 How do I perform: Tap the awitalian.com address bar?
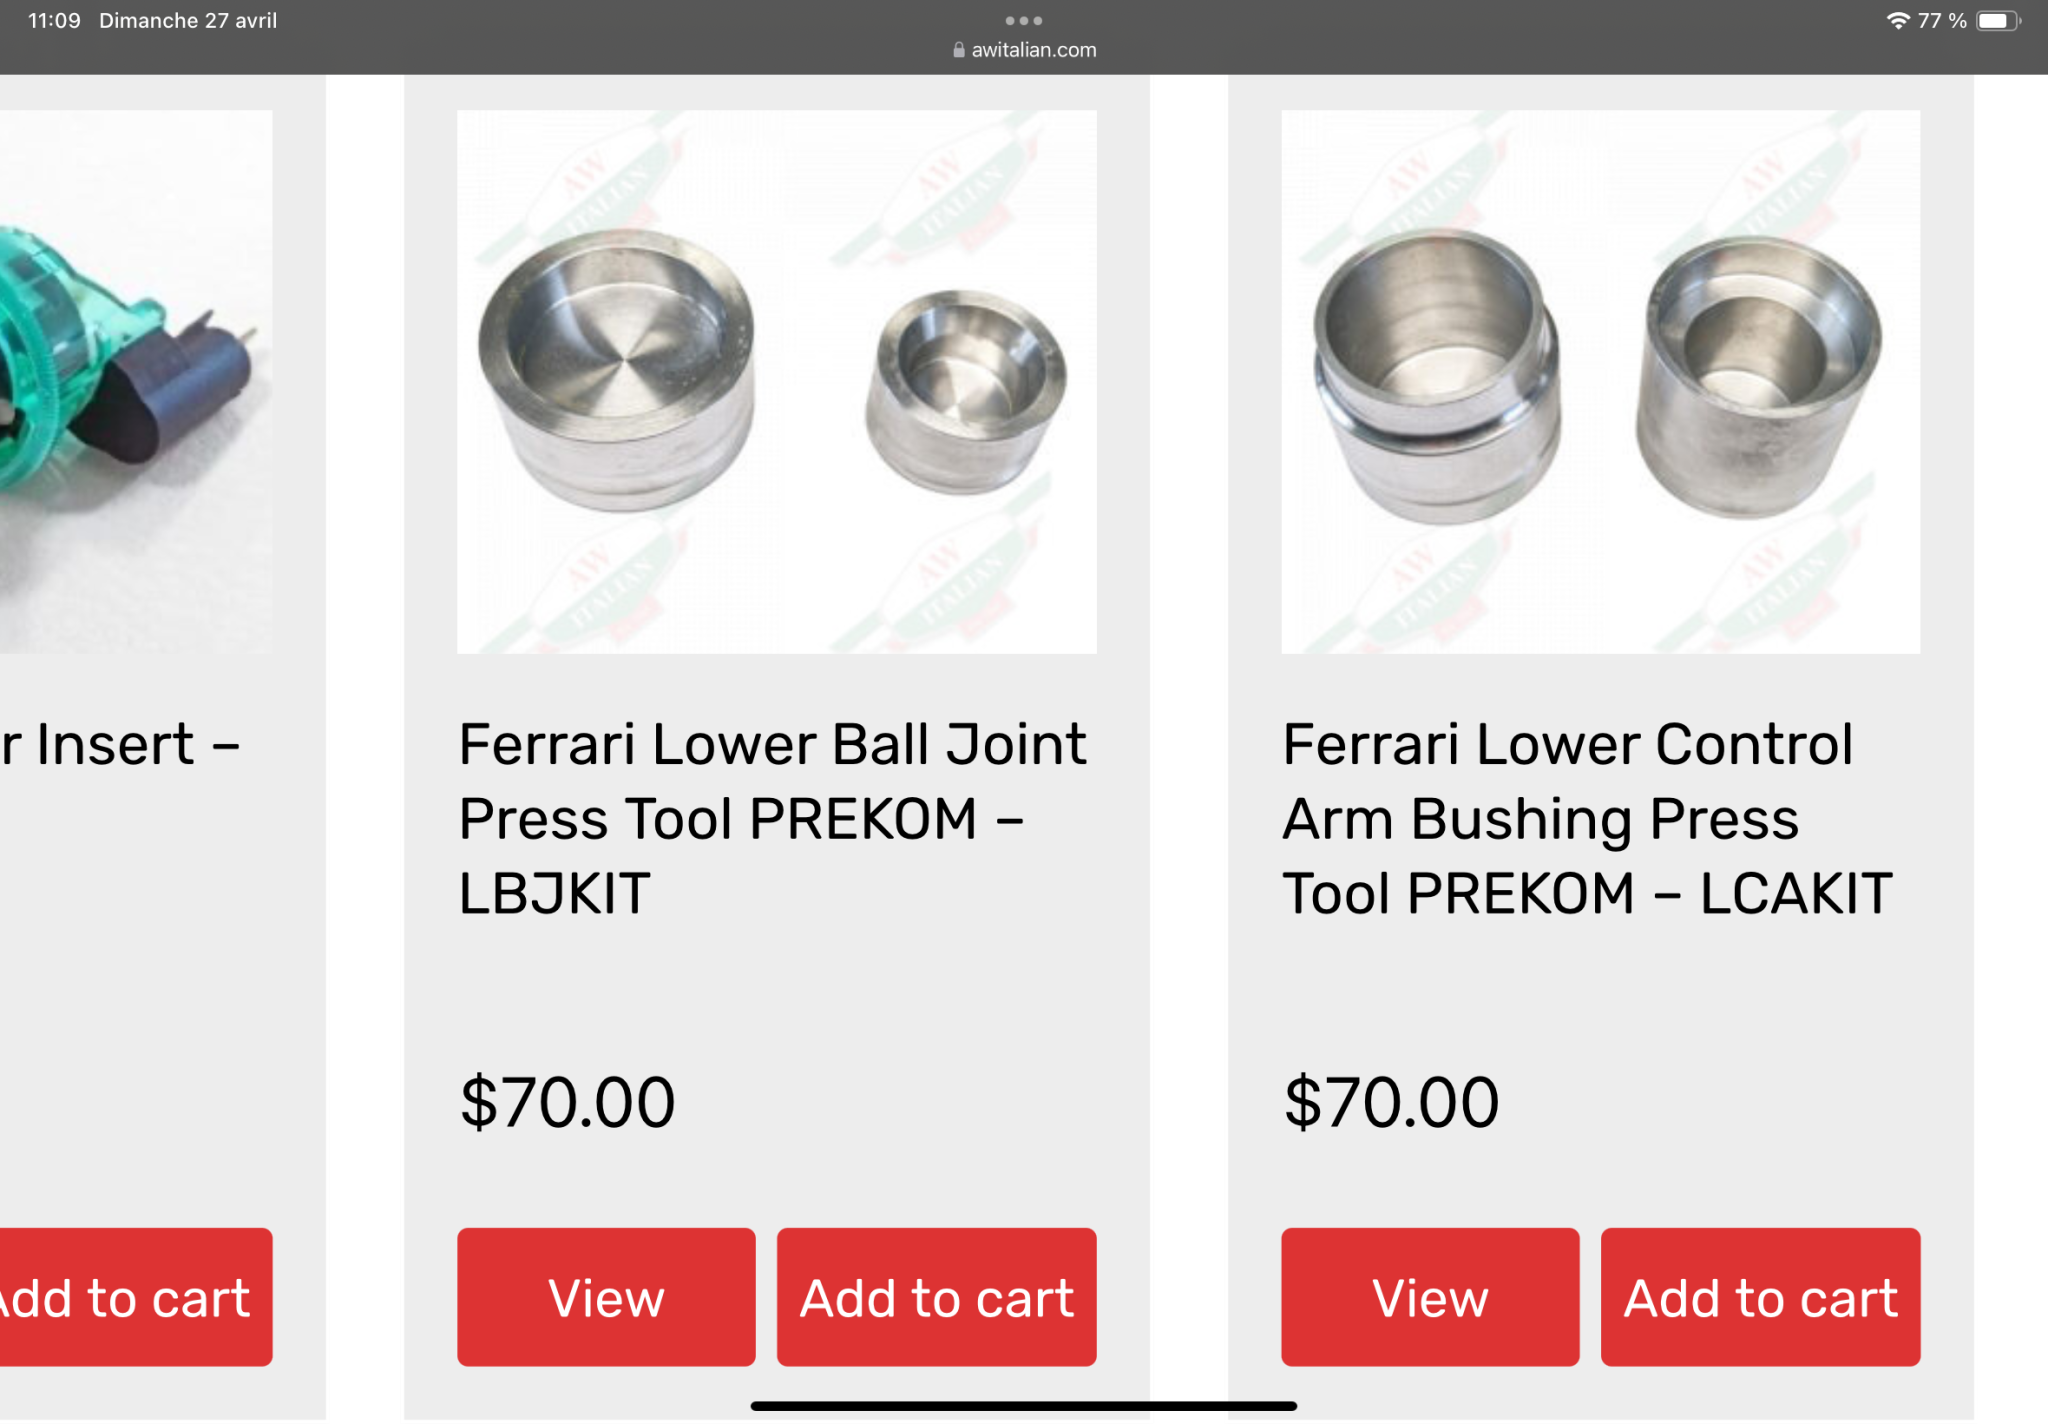coord(1024,50)
